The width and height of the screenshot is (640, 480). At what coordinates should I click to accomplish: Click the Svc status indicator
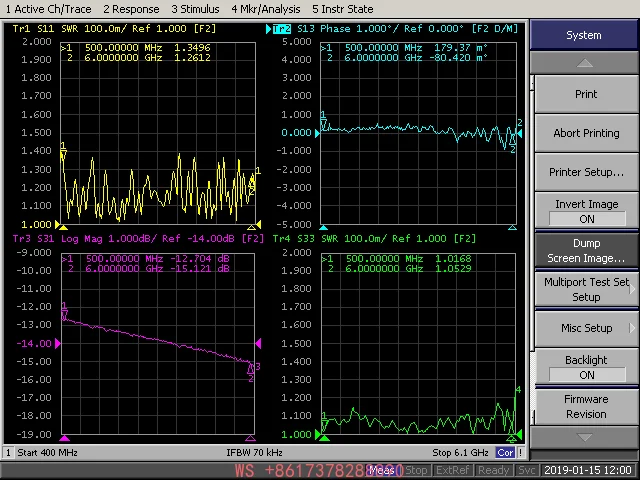tap(526, 471)
